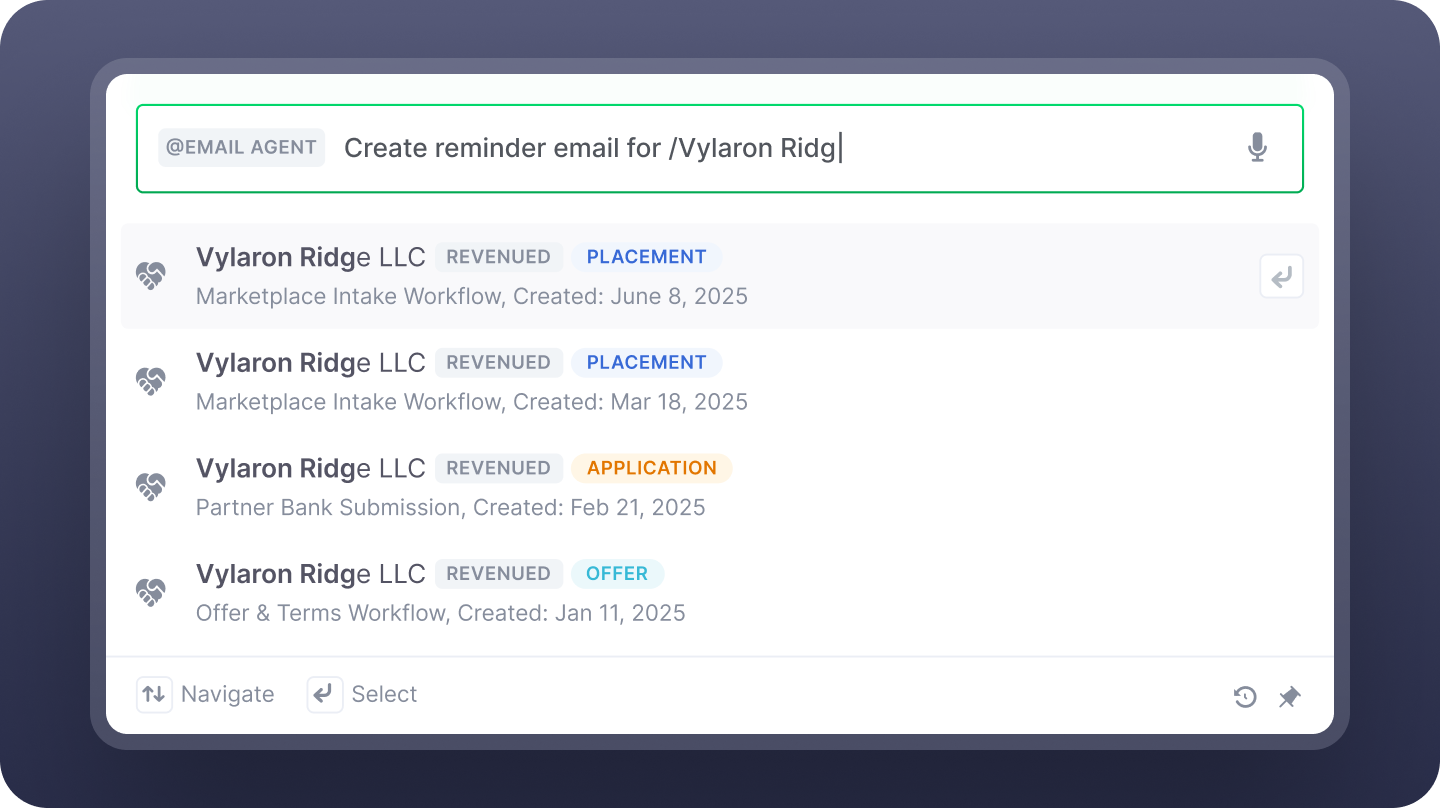Image resolution: width=1440 pixels, height=808 pixels.
Task: Select Vylaron Ridge LLC created June 8, 2025
Action: 720,276
